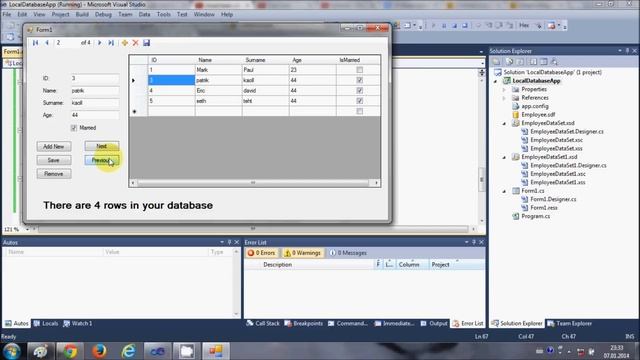The height and width of the screenshot is (360, 640).
Task: Click the Save button in Form1
Action: pos(54,160)
